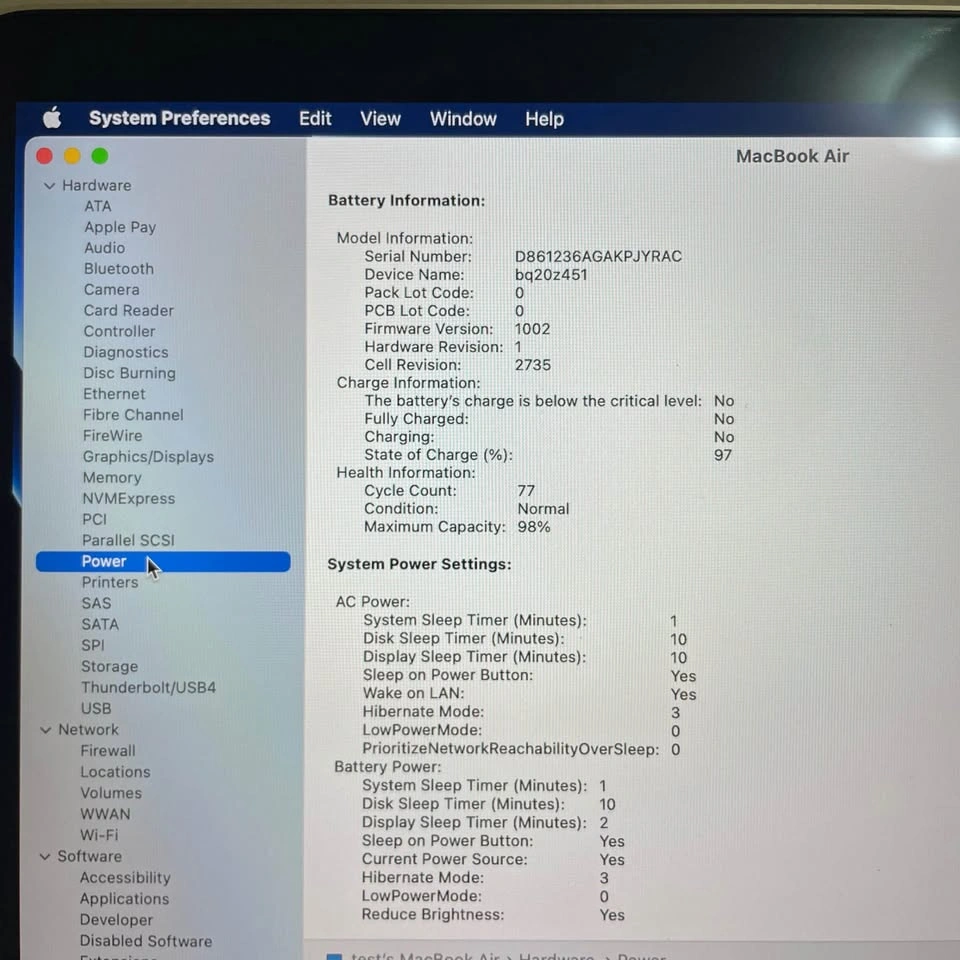The height and width of the screenshot is (960, 960).
Task: Click device name value bq20z451
Action: tap(551, 275)
